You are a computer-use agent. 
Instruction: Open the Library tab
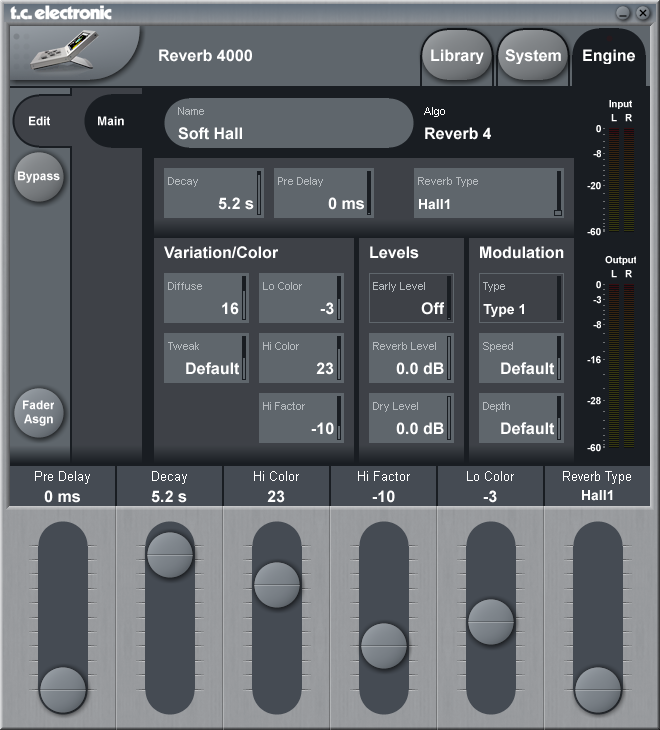(457, 56)
